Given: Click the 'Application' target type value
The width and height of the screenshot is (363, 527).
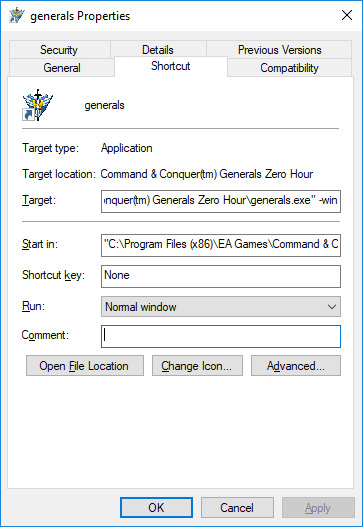Looking at the screenshot, I should [127, 148].
